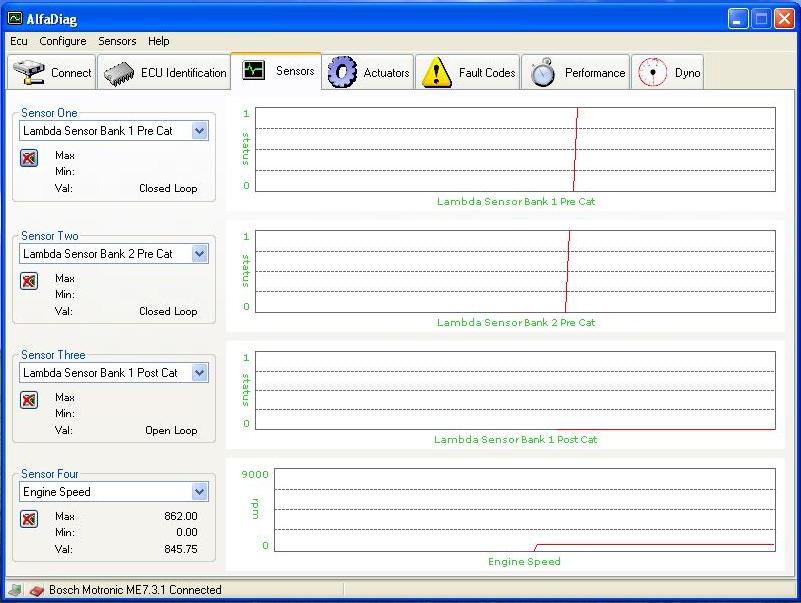
Task: Click the Lambda Sensor Bank 1 Post Cat graph
Action: click(x=515, y=390)
